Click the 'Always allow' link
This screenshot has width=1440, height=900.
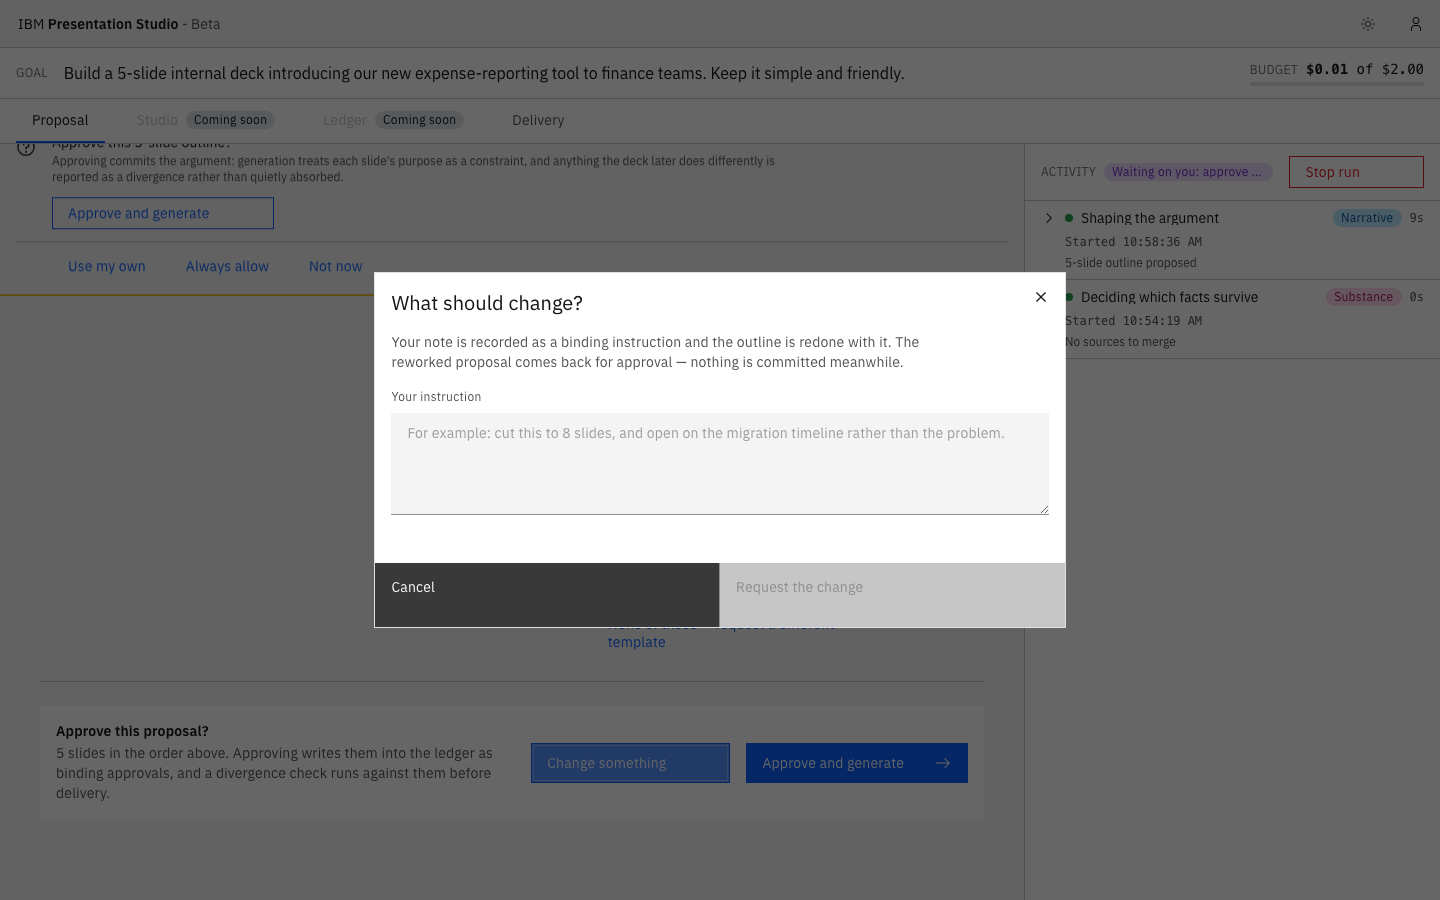(x=227, y=266)
